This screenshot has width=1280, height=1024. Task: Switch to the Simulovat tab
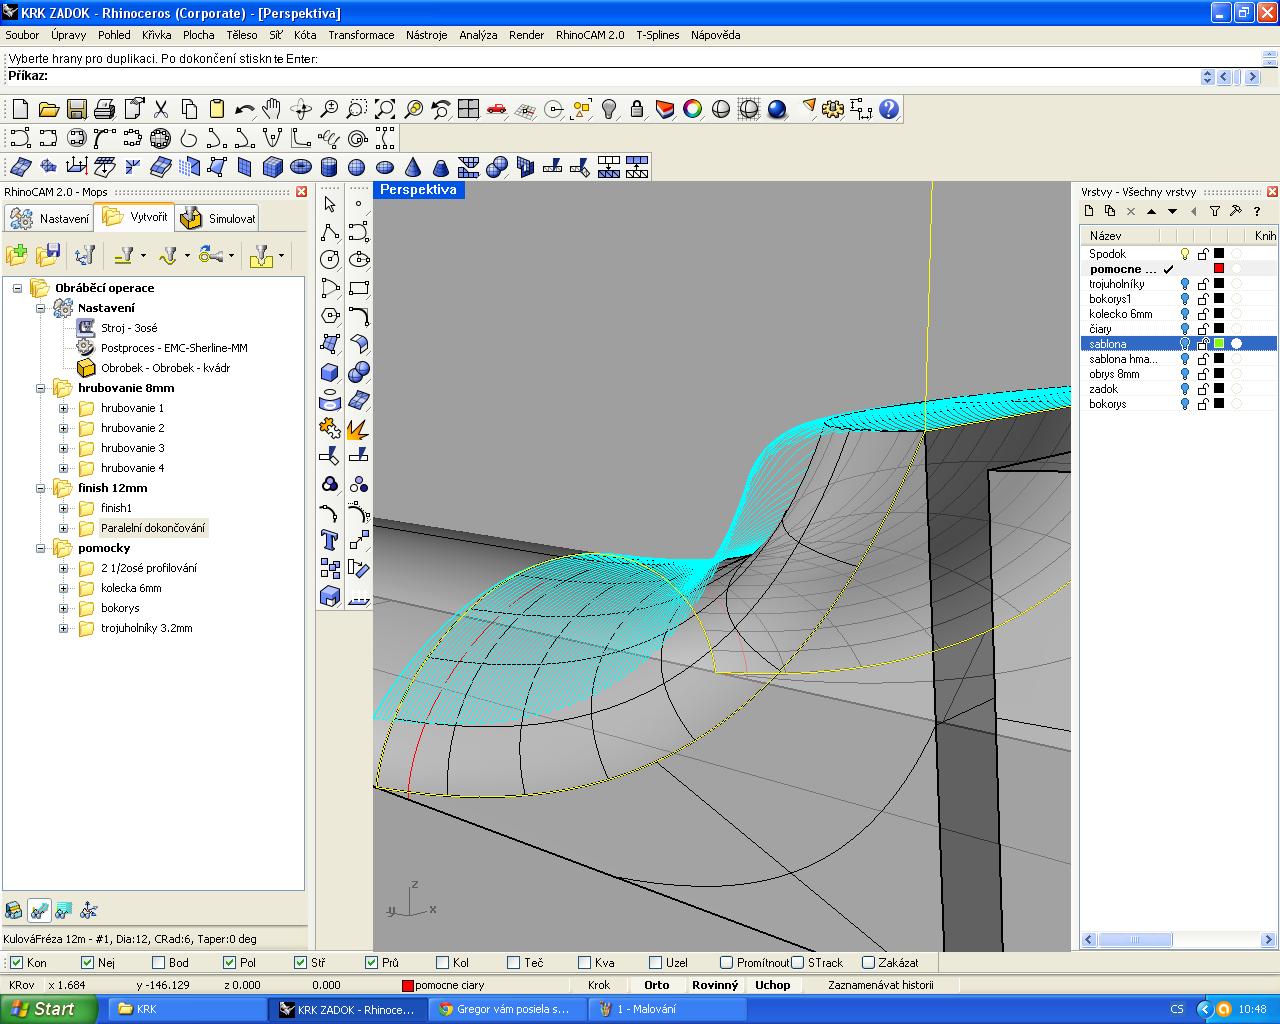point(219,218)
